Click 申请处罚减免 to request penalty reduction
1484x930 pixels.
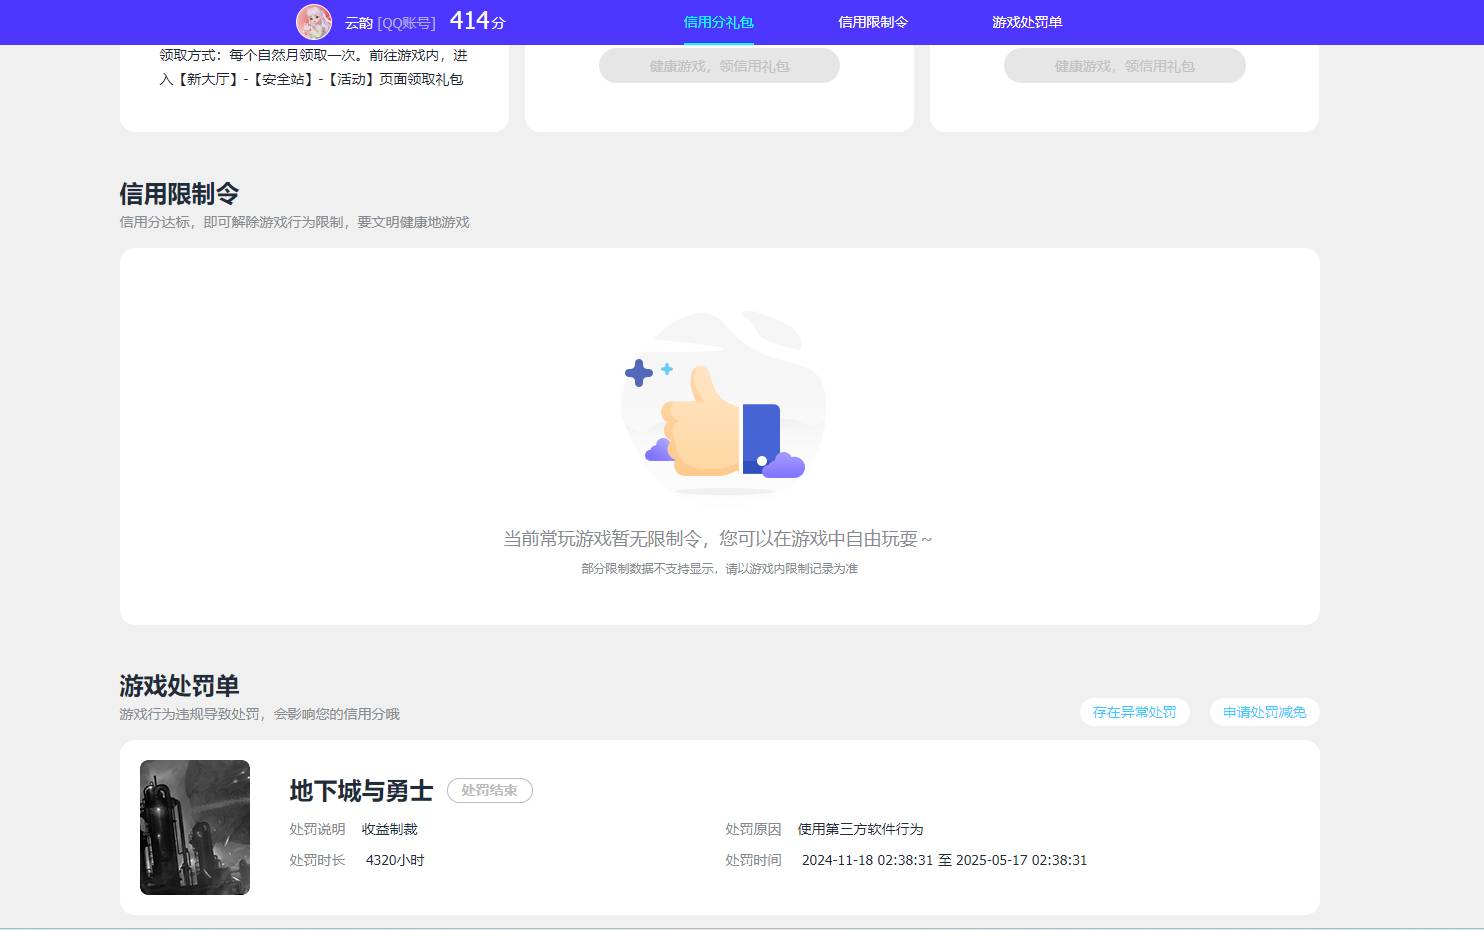pos(1263,712)
